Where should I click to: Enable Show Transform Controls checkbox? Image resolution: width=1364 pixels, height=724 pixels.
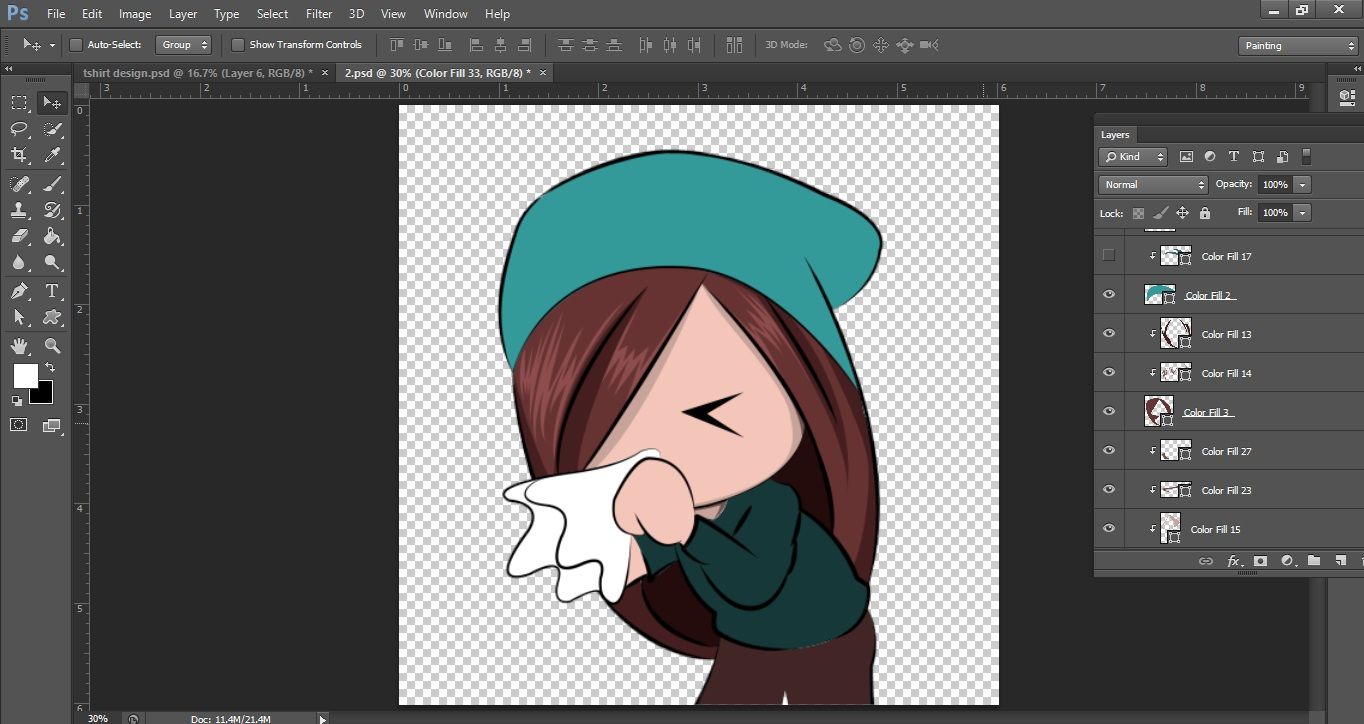tap(238, 45)
